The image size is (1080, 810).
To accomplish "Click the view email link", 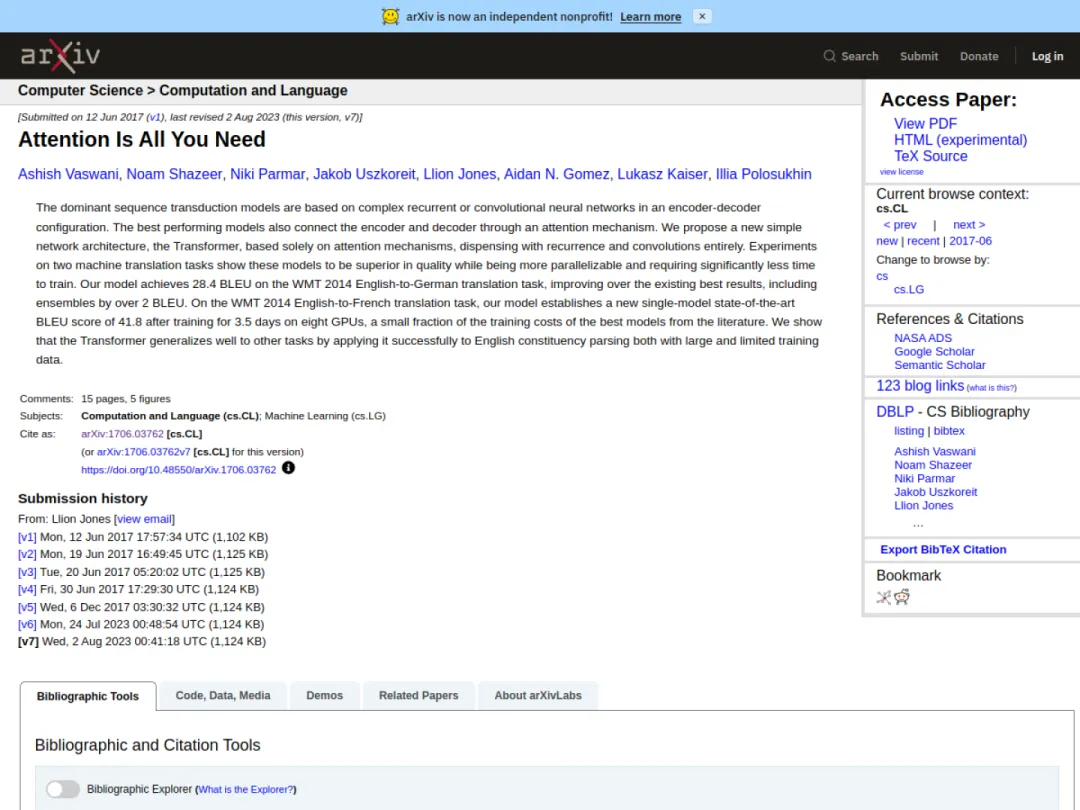I will (x=144, y=519).
